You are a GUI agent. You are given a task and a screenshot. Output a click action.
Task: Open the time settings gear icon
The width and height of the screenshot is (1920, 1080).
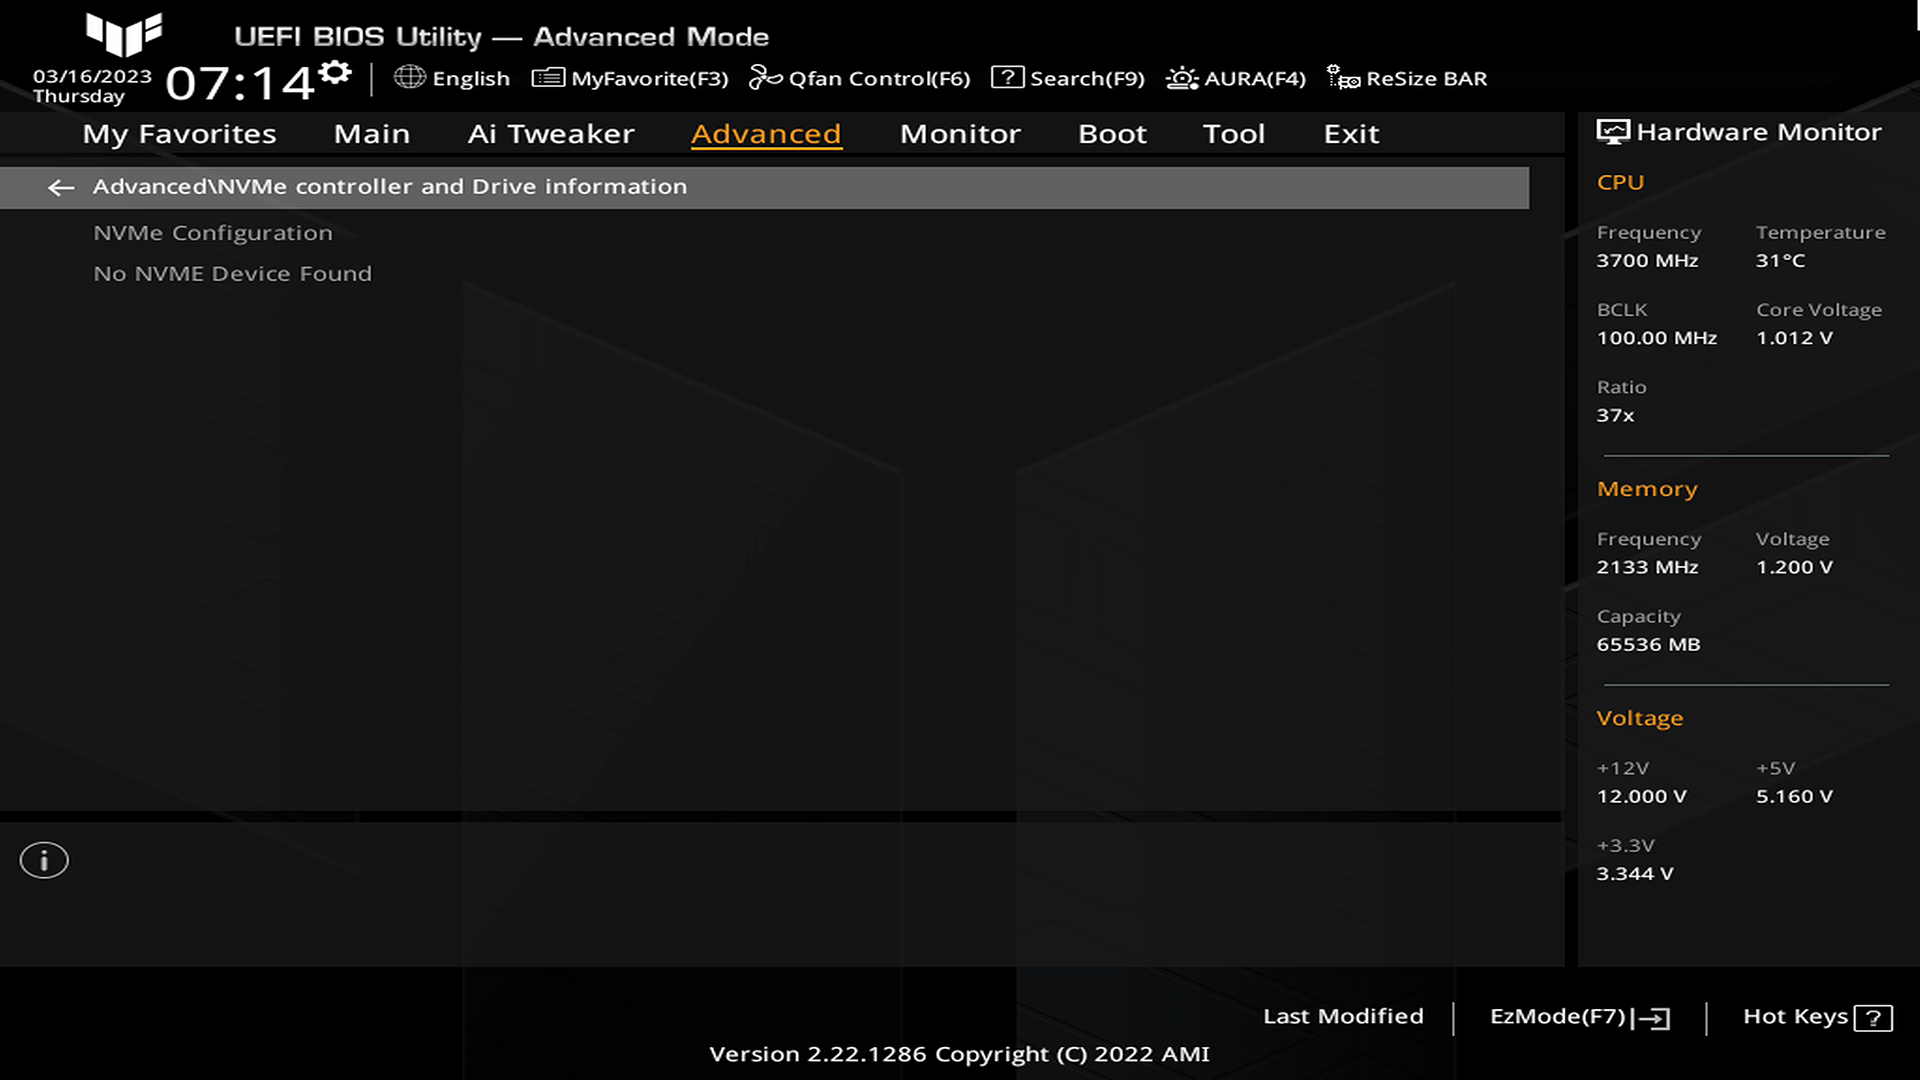click(x=335, y=72)
